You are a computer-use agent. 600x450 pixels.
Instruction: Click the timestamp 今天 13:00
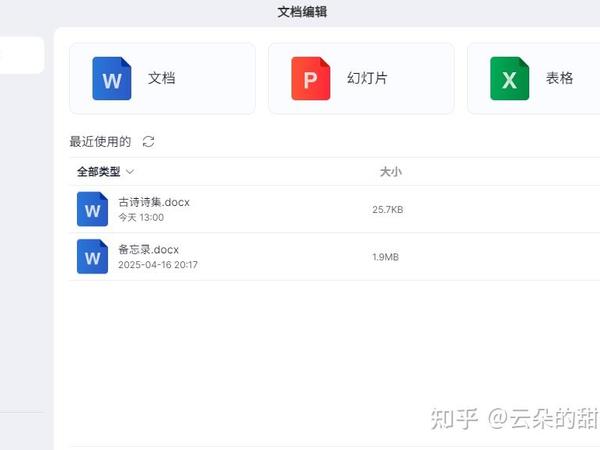tap(141, 217)
